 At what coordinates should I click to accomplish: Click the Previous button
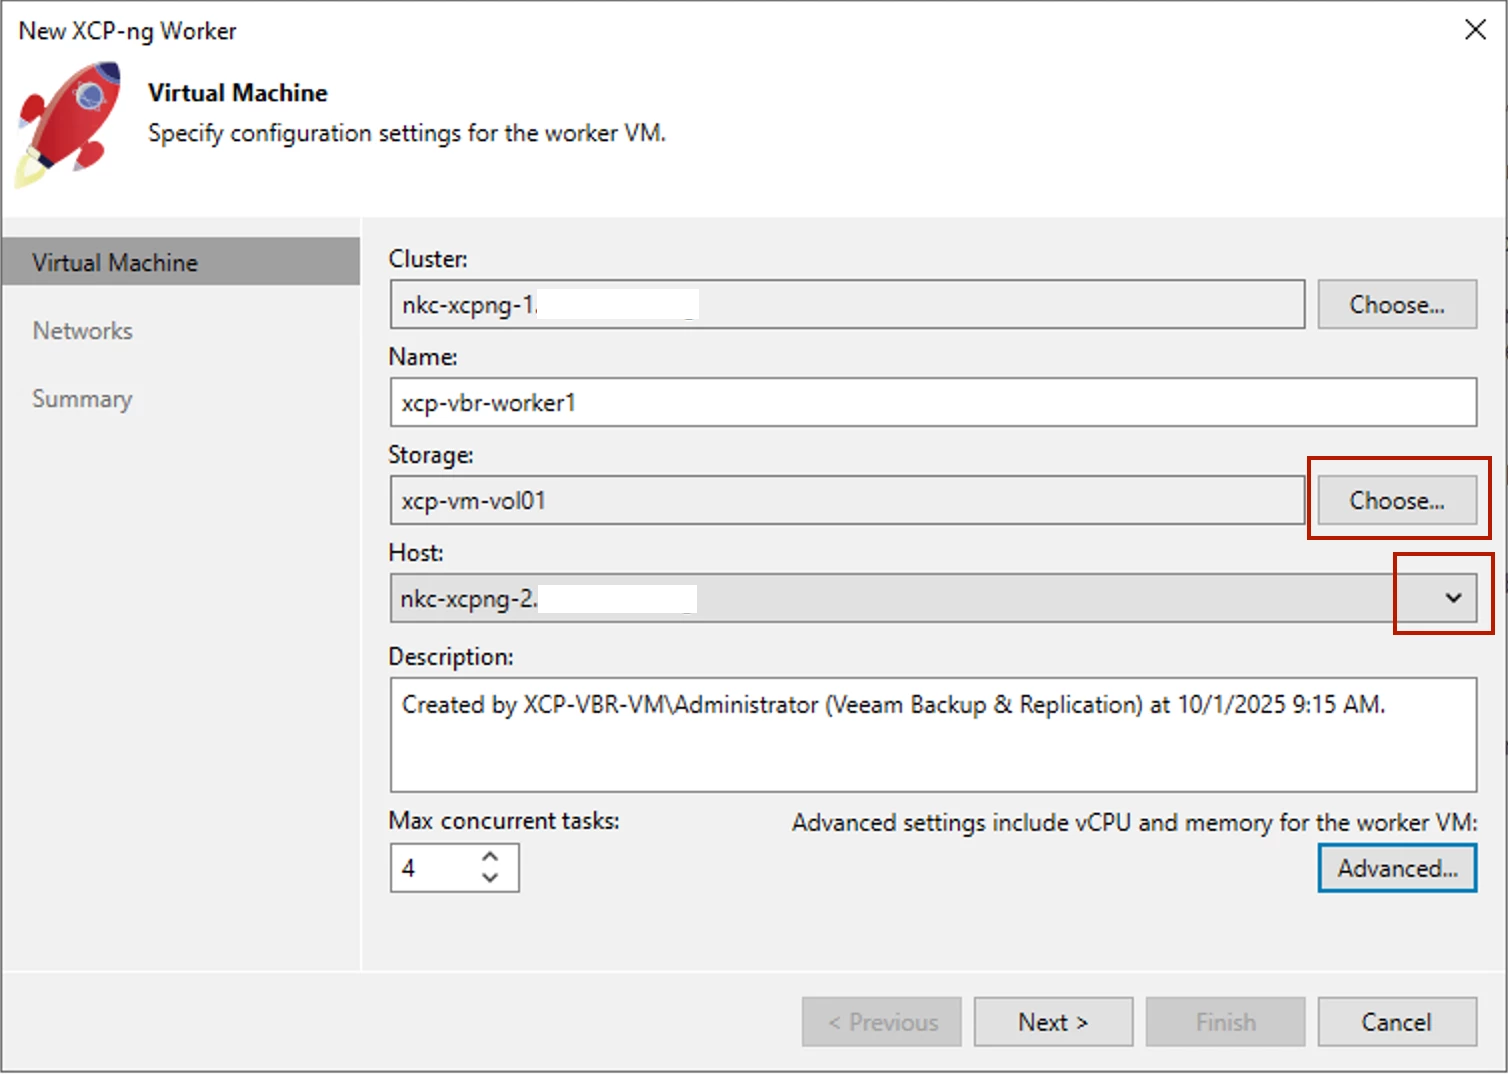[x=881, y=1022]
